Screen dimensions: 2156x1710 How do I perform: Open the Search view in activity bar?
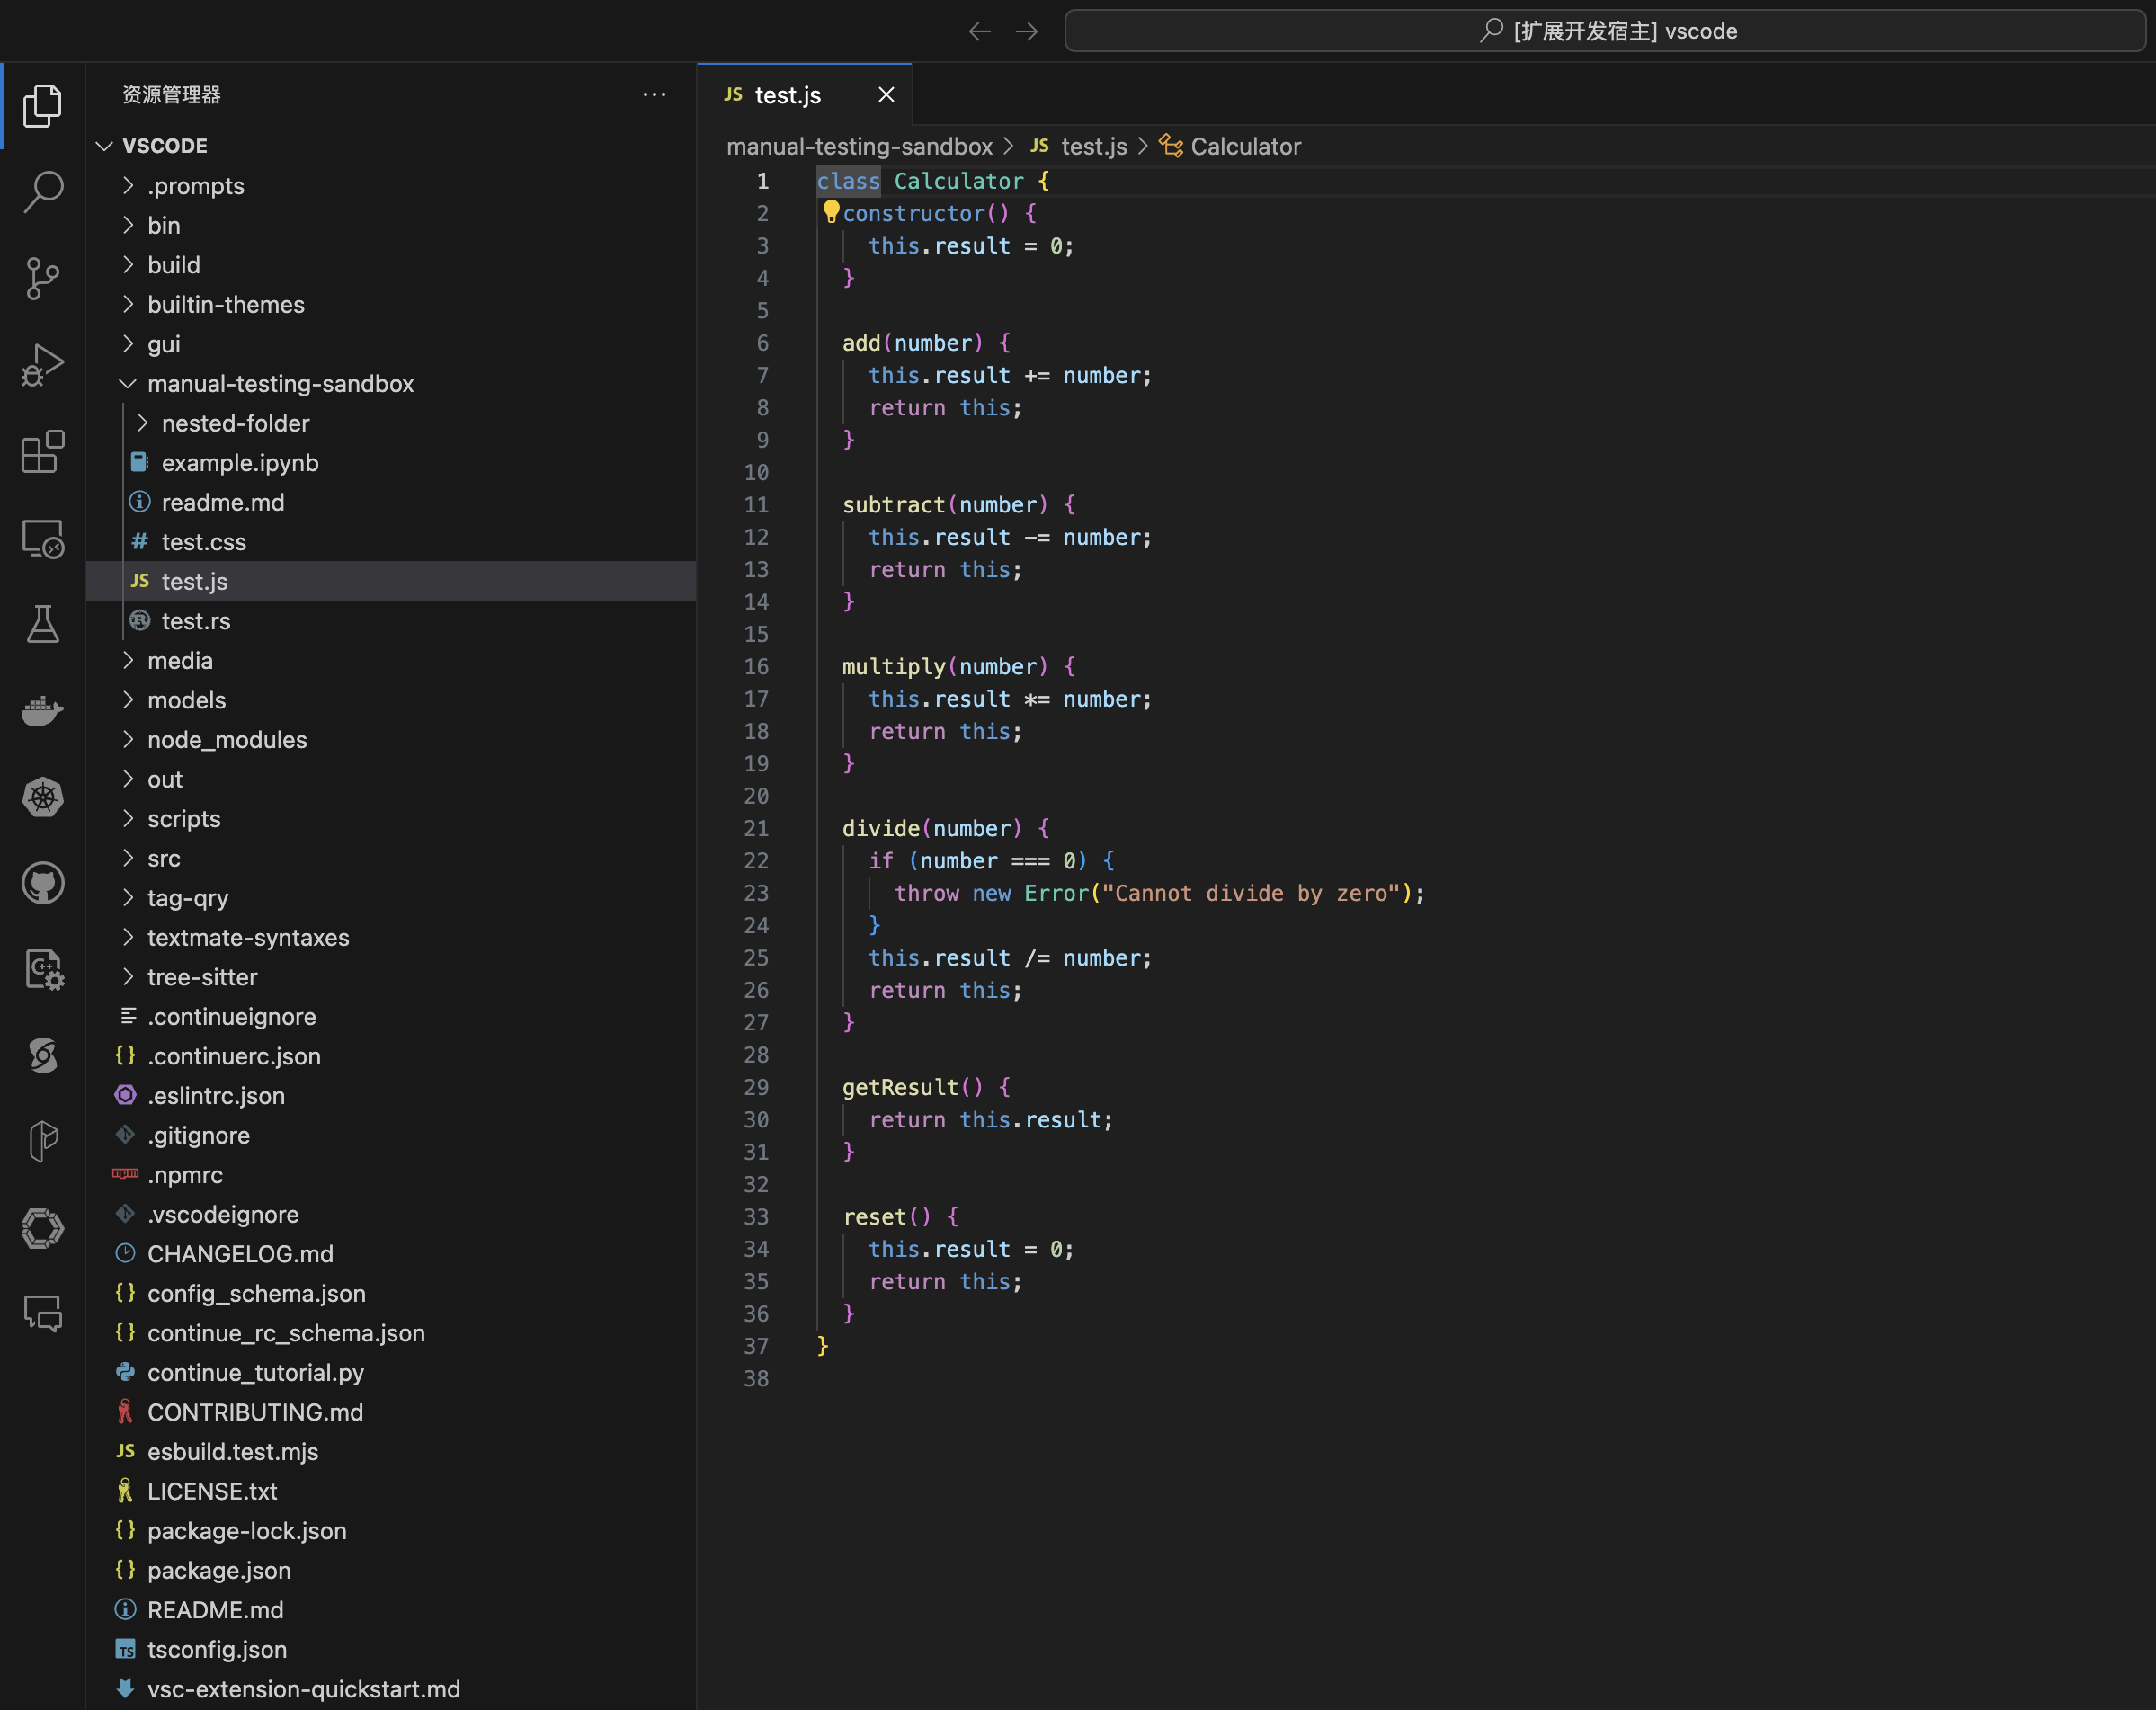pos(42,191)
